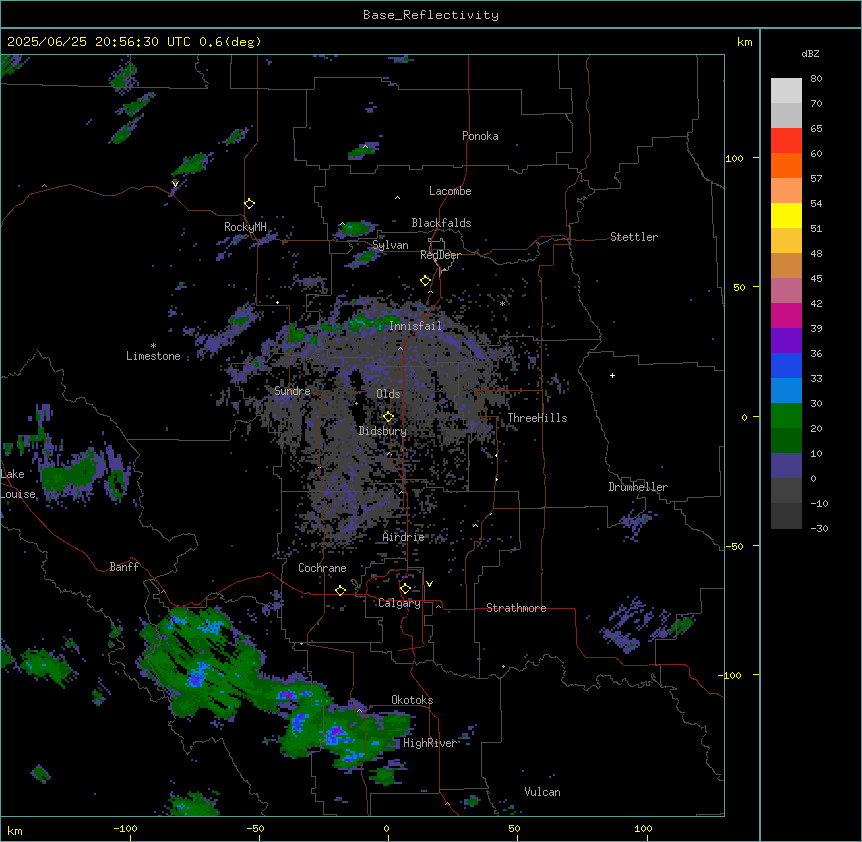
Task: Click the Ponoka city label
Action: [480, 136]
